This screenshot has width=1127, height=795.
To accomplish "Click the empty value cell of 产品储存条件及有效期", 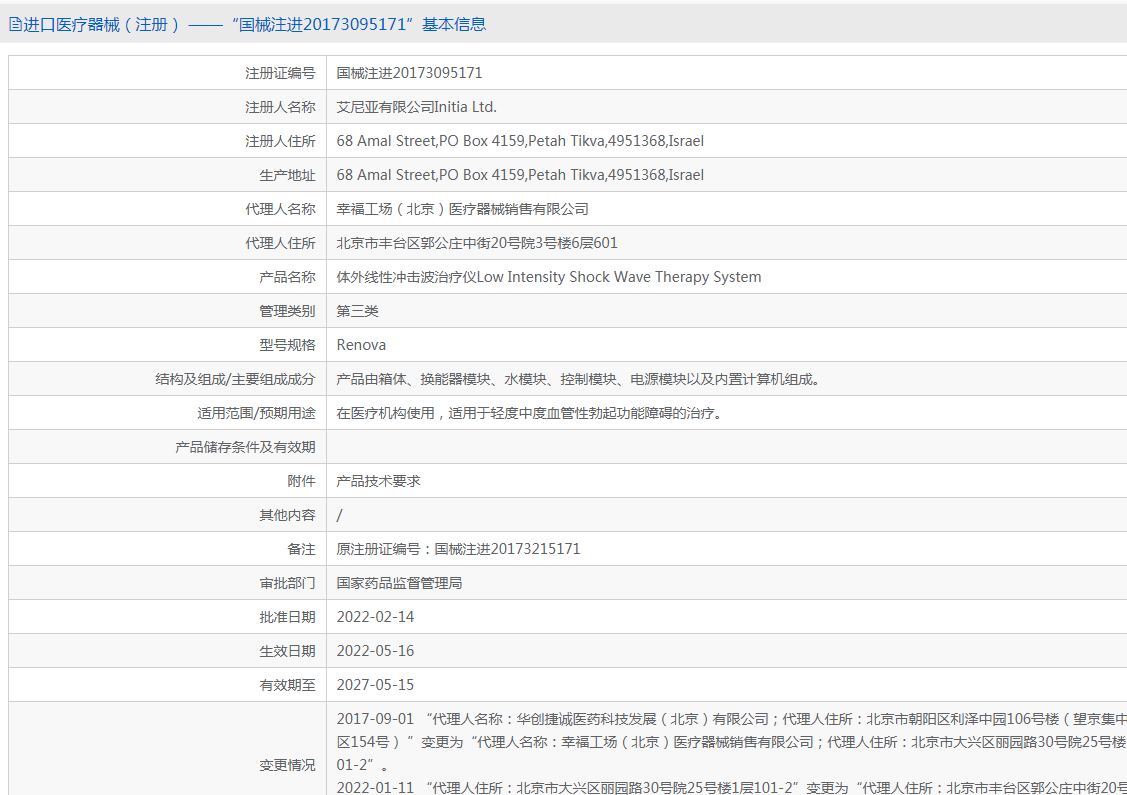I will point(727,447).
